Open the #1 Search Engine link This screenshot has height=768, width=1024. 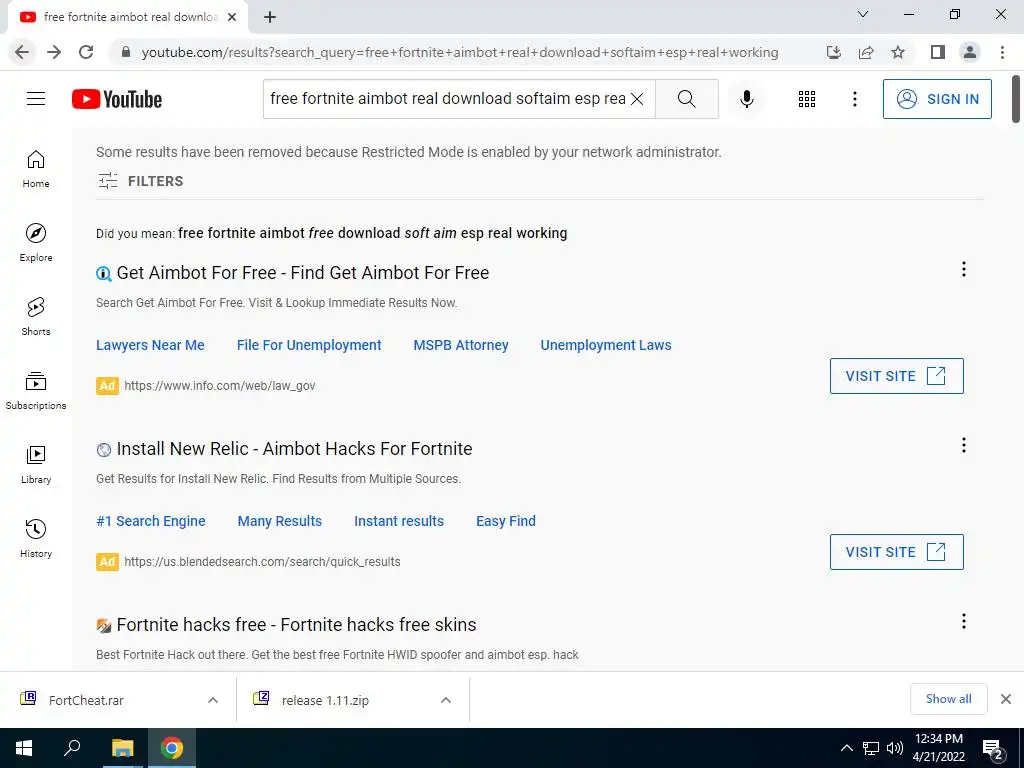pyautogui.click(x=151, y=521)
